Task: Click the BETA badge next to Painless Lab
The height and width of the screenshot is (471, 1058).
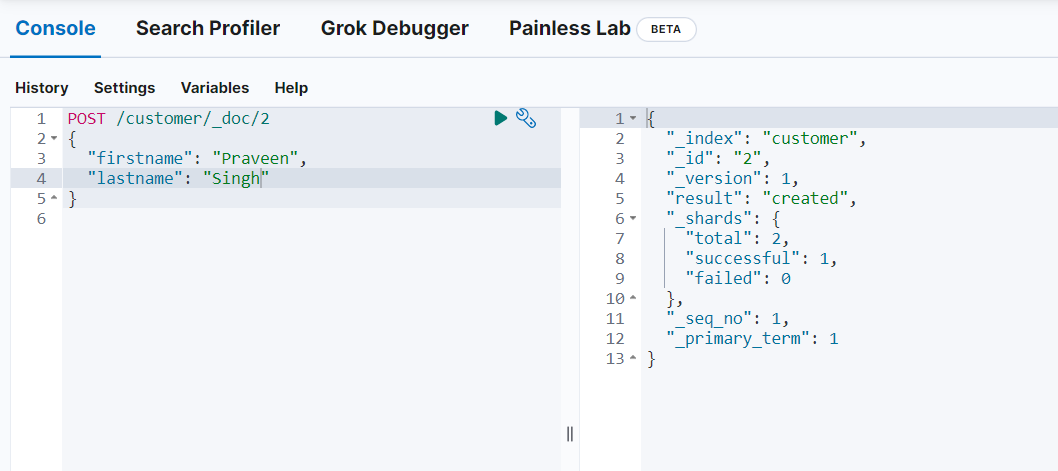Action: [x=666, y=30]
